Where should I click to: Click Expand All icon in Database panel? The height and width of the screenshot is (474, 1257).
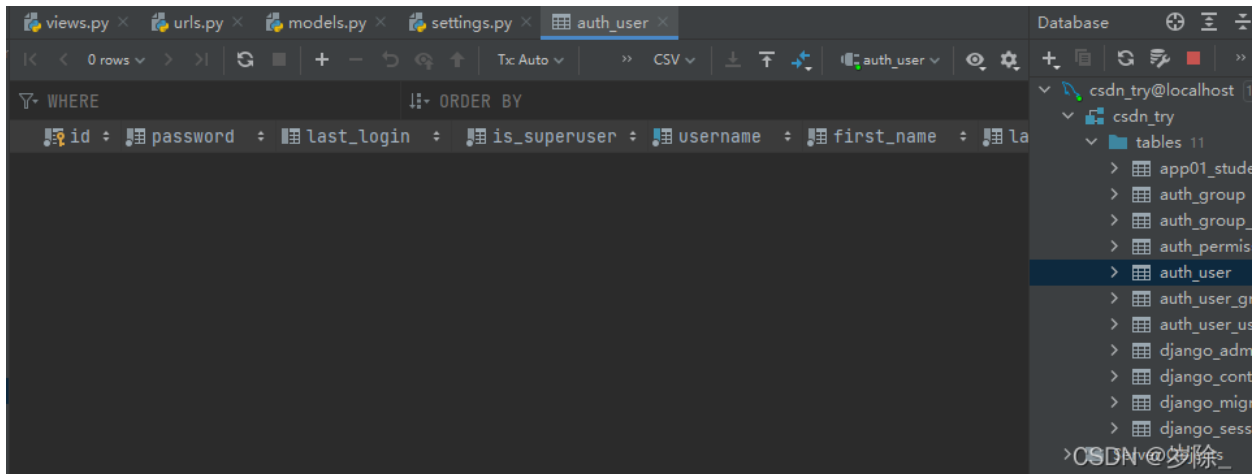1210,22
